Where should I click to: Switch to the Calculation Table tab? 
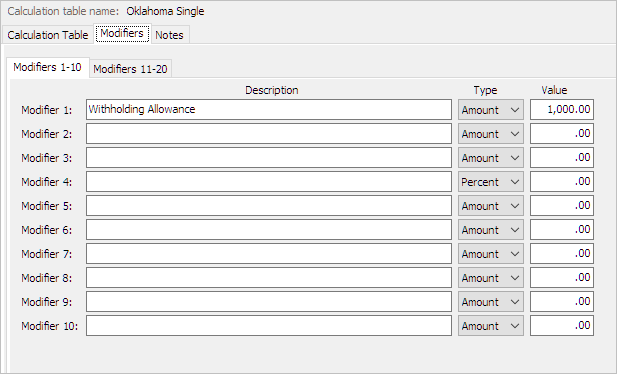point(48,35)
